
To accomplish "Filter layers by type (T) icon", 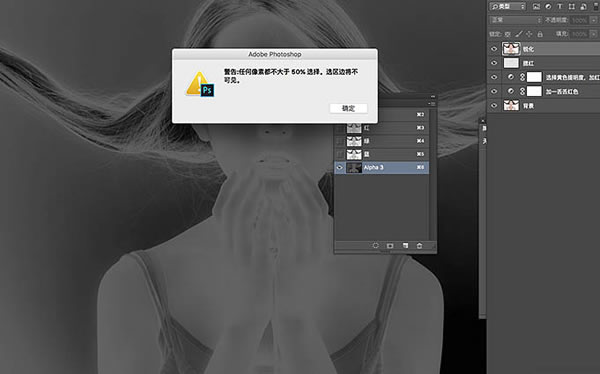I will (x=560, y=7).
